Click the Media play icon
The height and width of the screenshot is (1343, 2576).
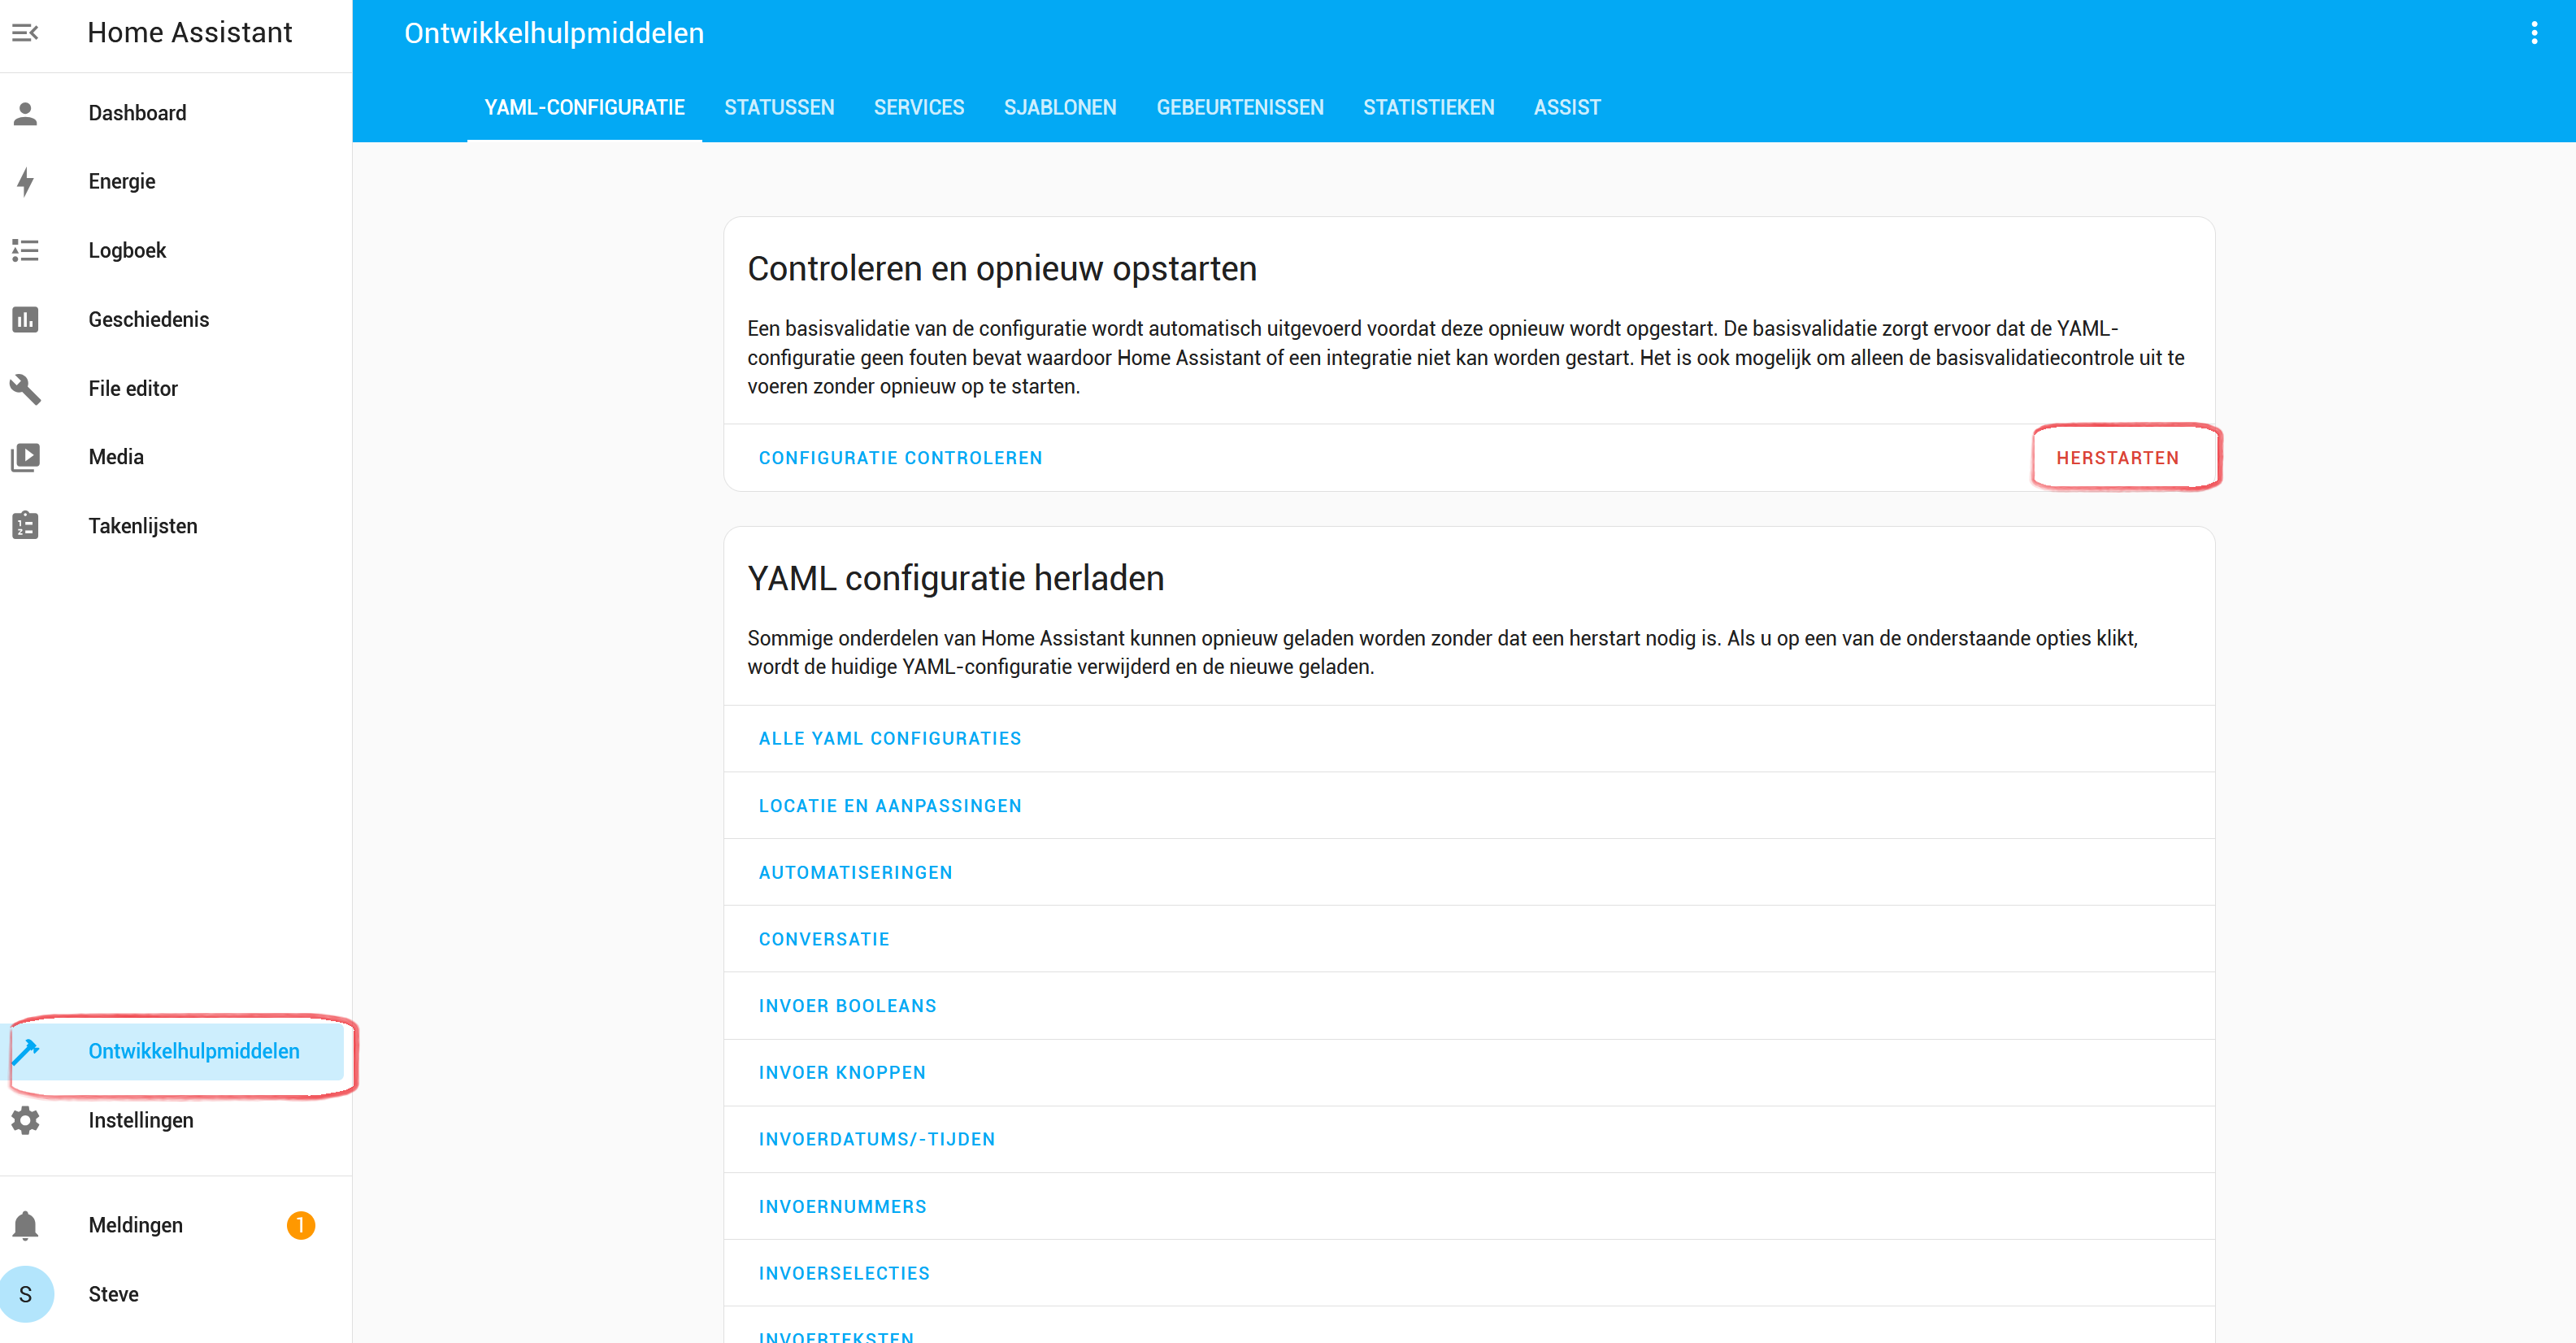(25, 457)
